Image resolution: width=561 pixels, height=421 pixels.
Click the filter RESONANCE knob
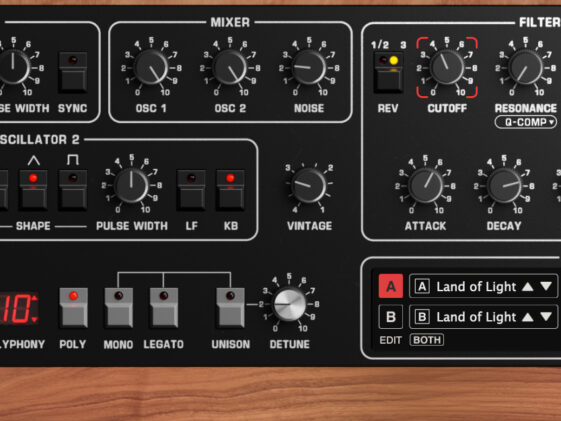pyautogui.click(x=525, y=67)
